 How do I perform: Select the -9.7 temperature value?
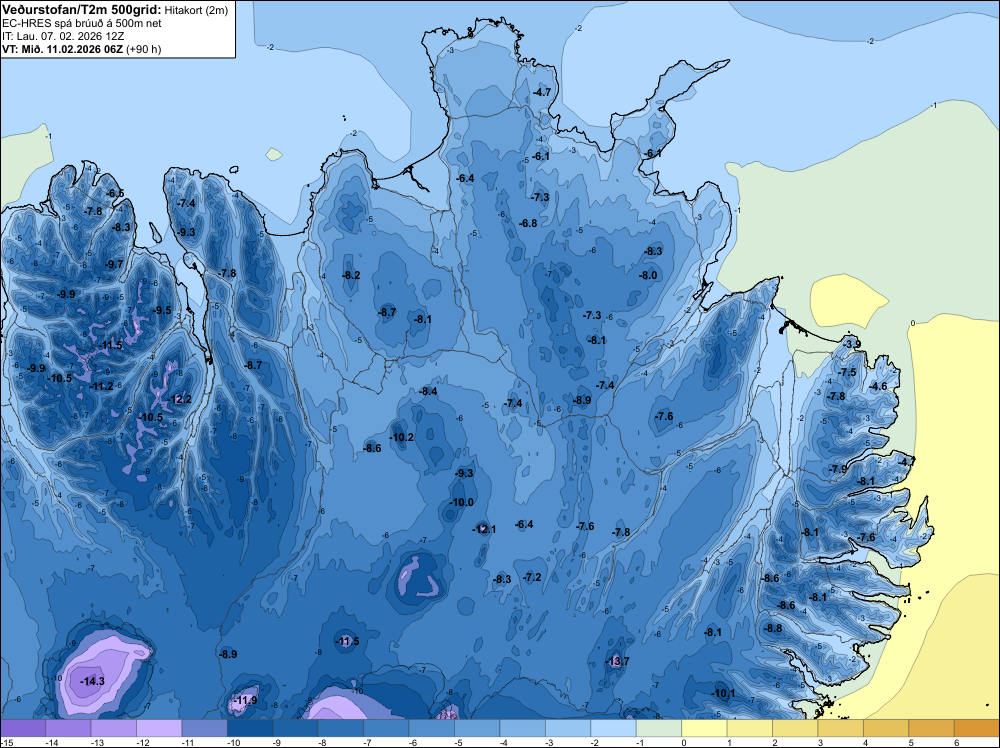[x=114, y=264]
